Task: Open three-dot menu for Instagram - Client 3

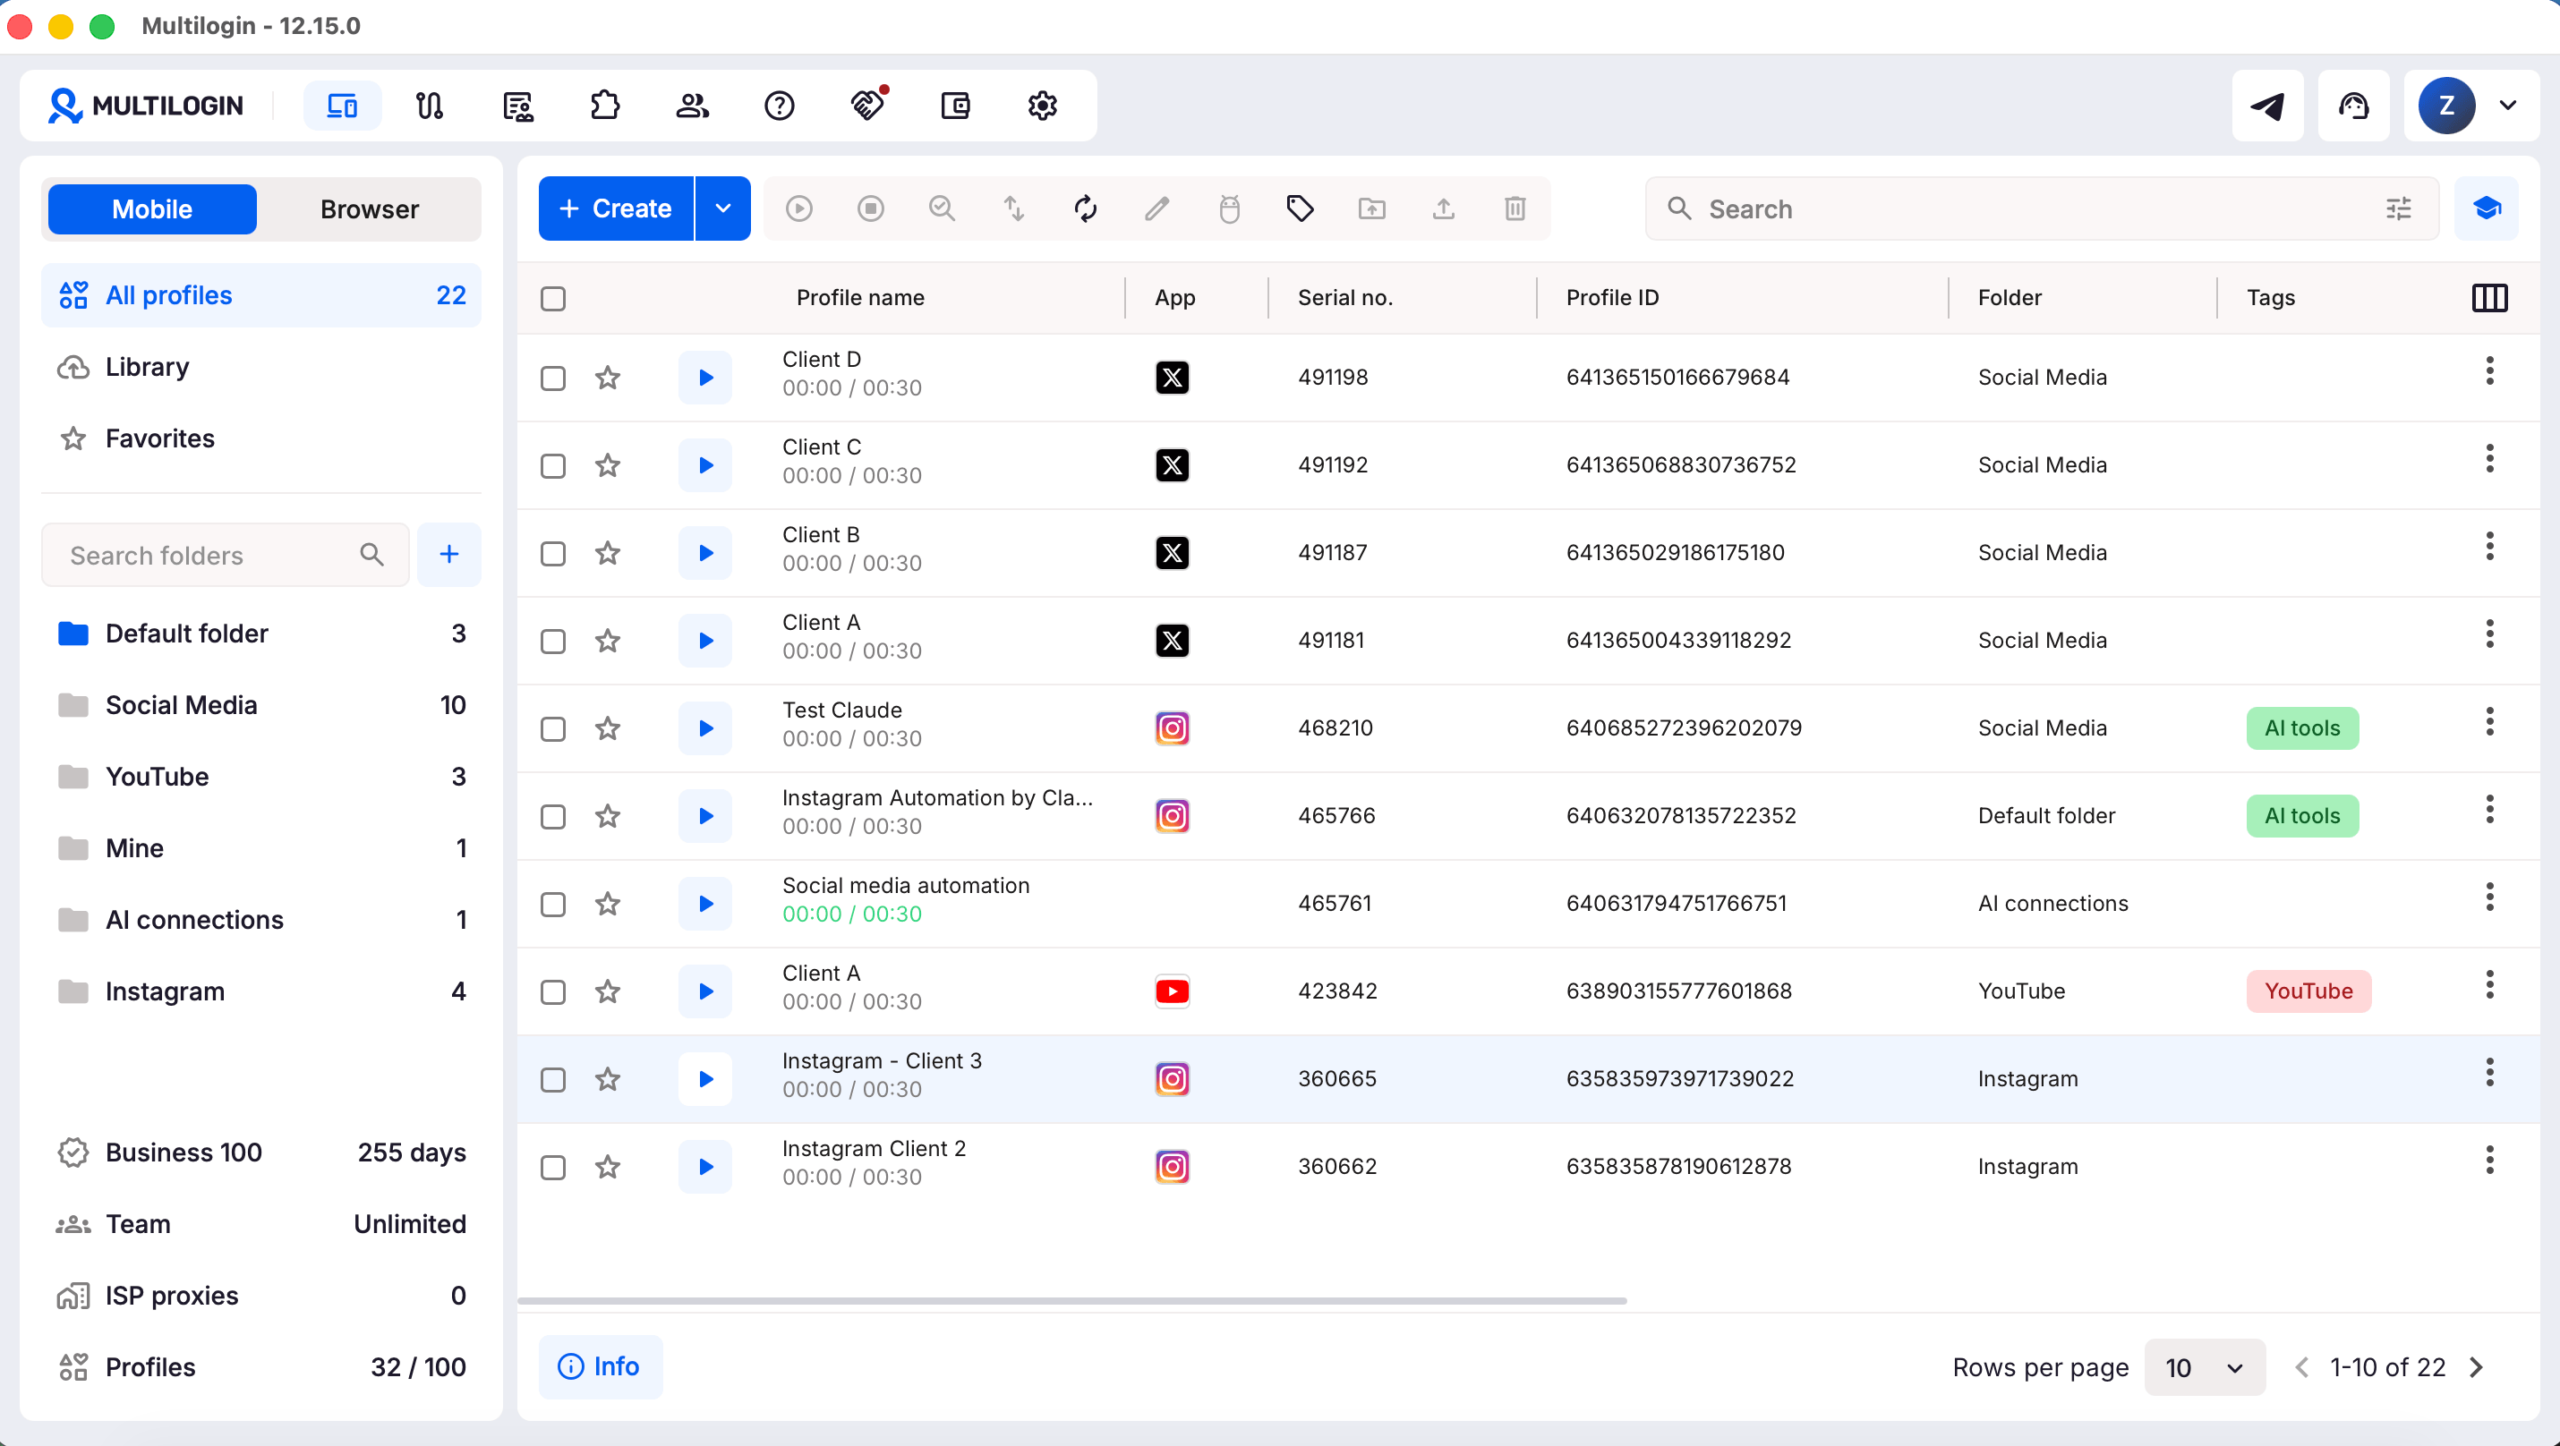Action: [x=2489, y=1073]
